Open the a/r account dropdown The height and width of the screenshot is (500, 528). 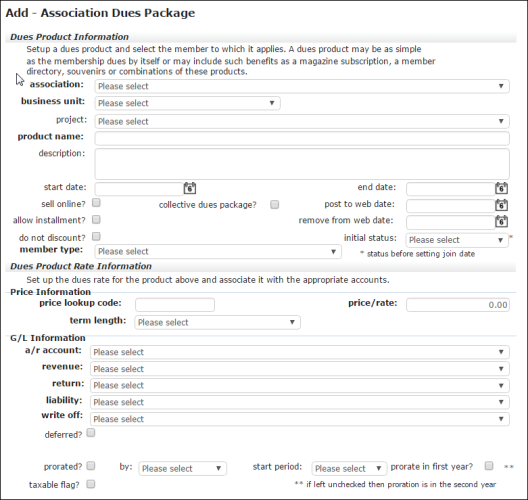click(300, 352)
